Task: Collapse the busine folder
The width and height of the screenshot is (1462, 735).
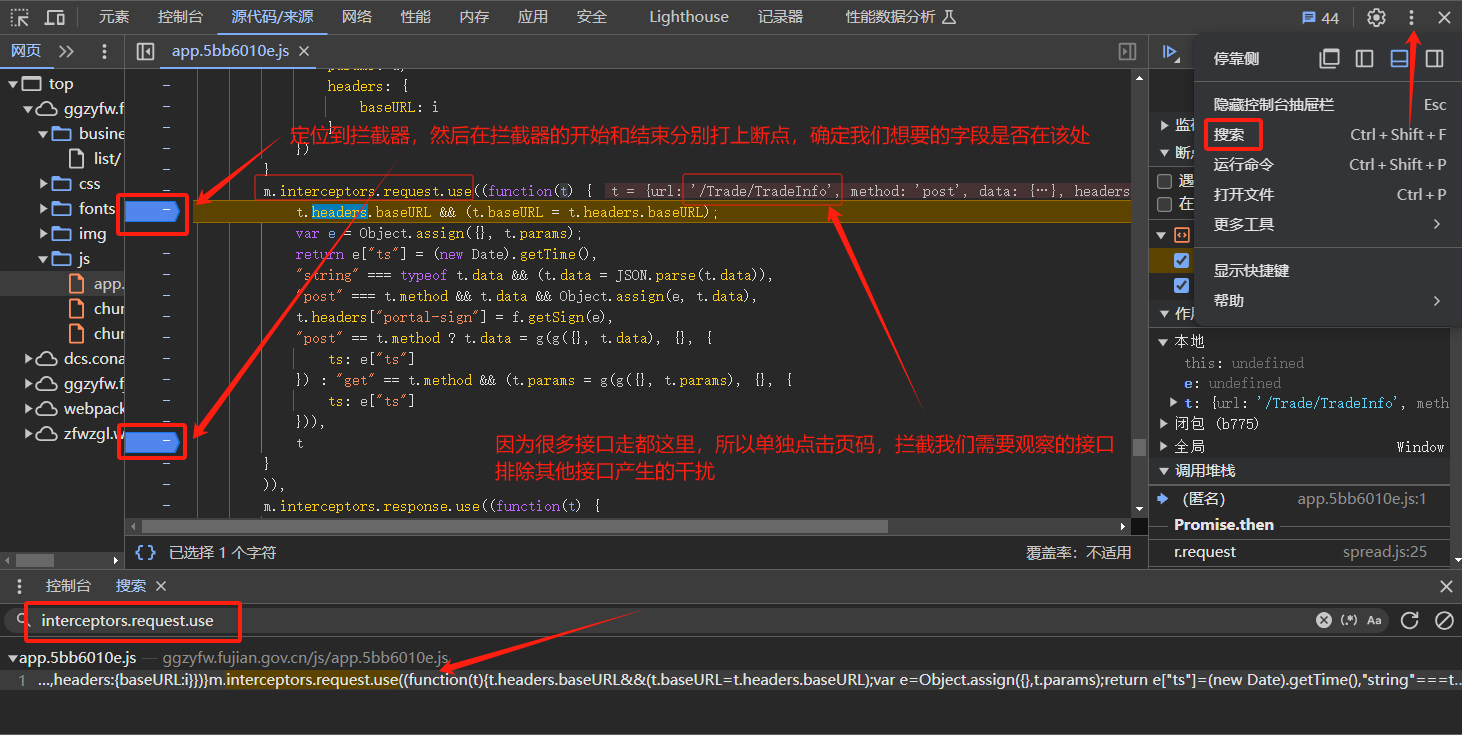Action: 44,134
